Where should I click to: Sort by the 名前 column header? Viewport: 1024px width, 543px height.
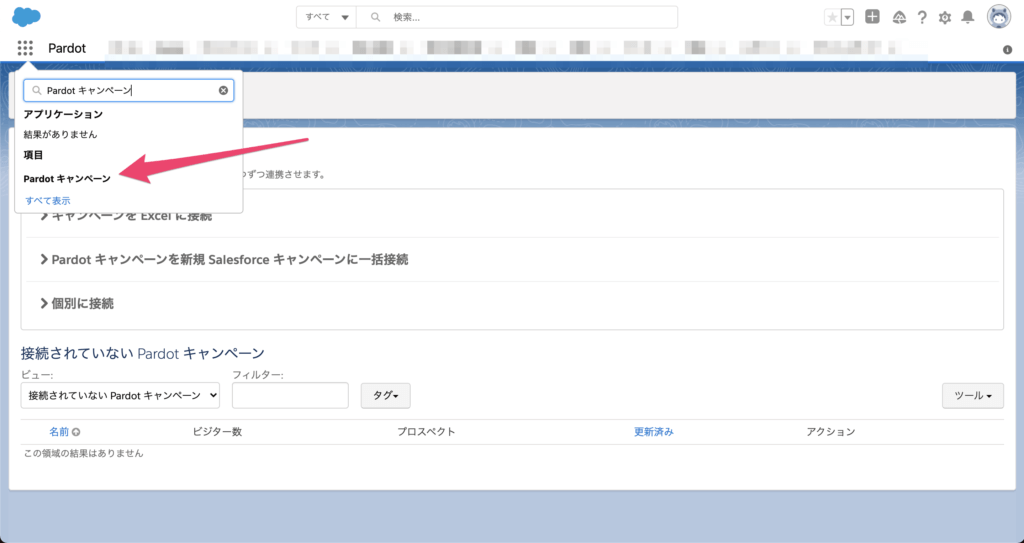coord(59,431)
